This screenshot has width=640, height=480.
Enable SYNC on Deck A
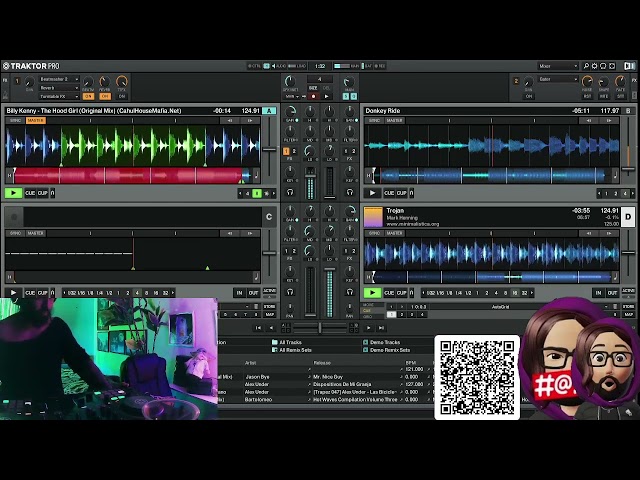(x=16, y=120)
